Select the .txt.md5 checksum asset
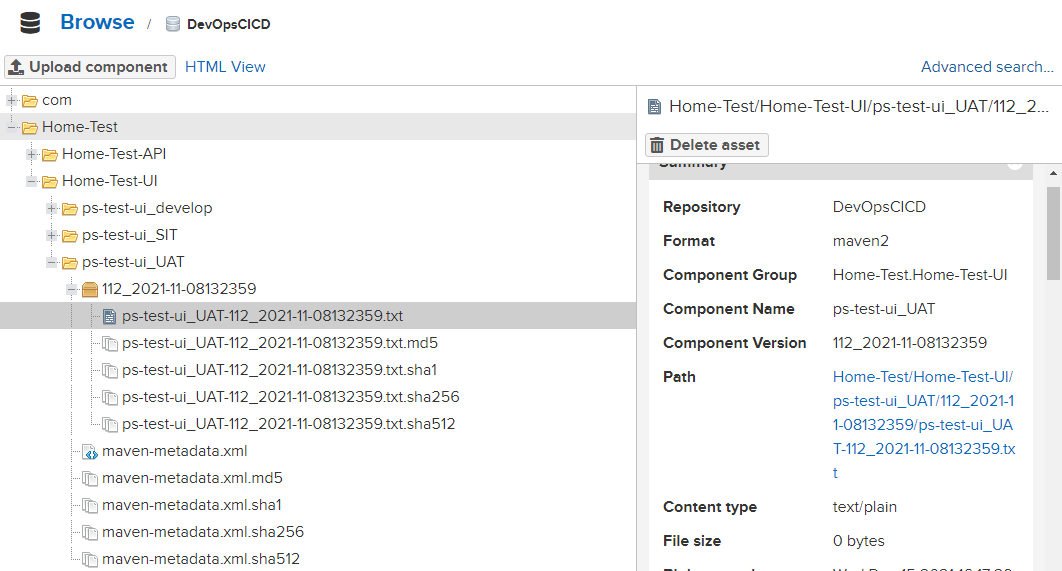 coord(280,343)
